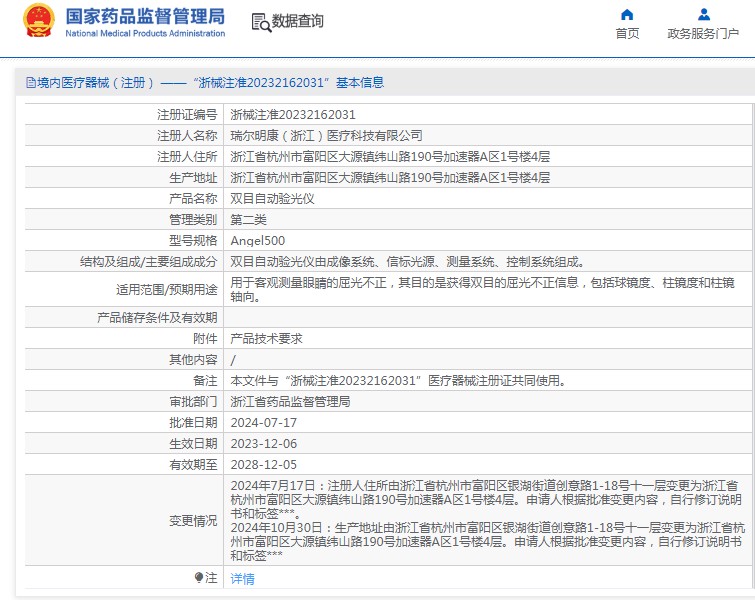The height and width of the screenshot is (600, 755).
Task: Click the 首页 house icon
Action: (626, 14)
